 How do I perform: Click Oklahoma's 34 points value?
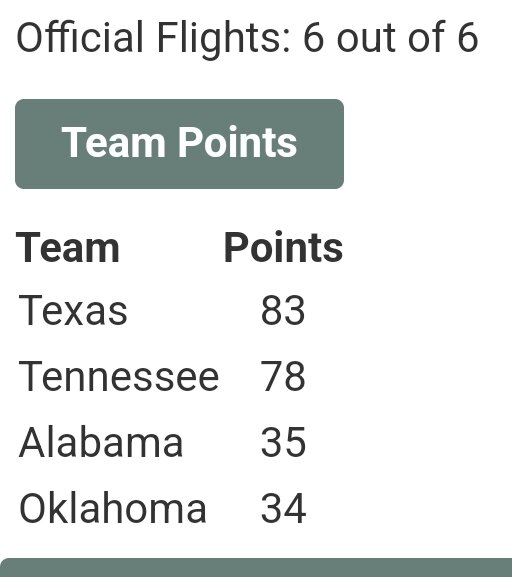coord(283,508)
